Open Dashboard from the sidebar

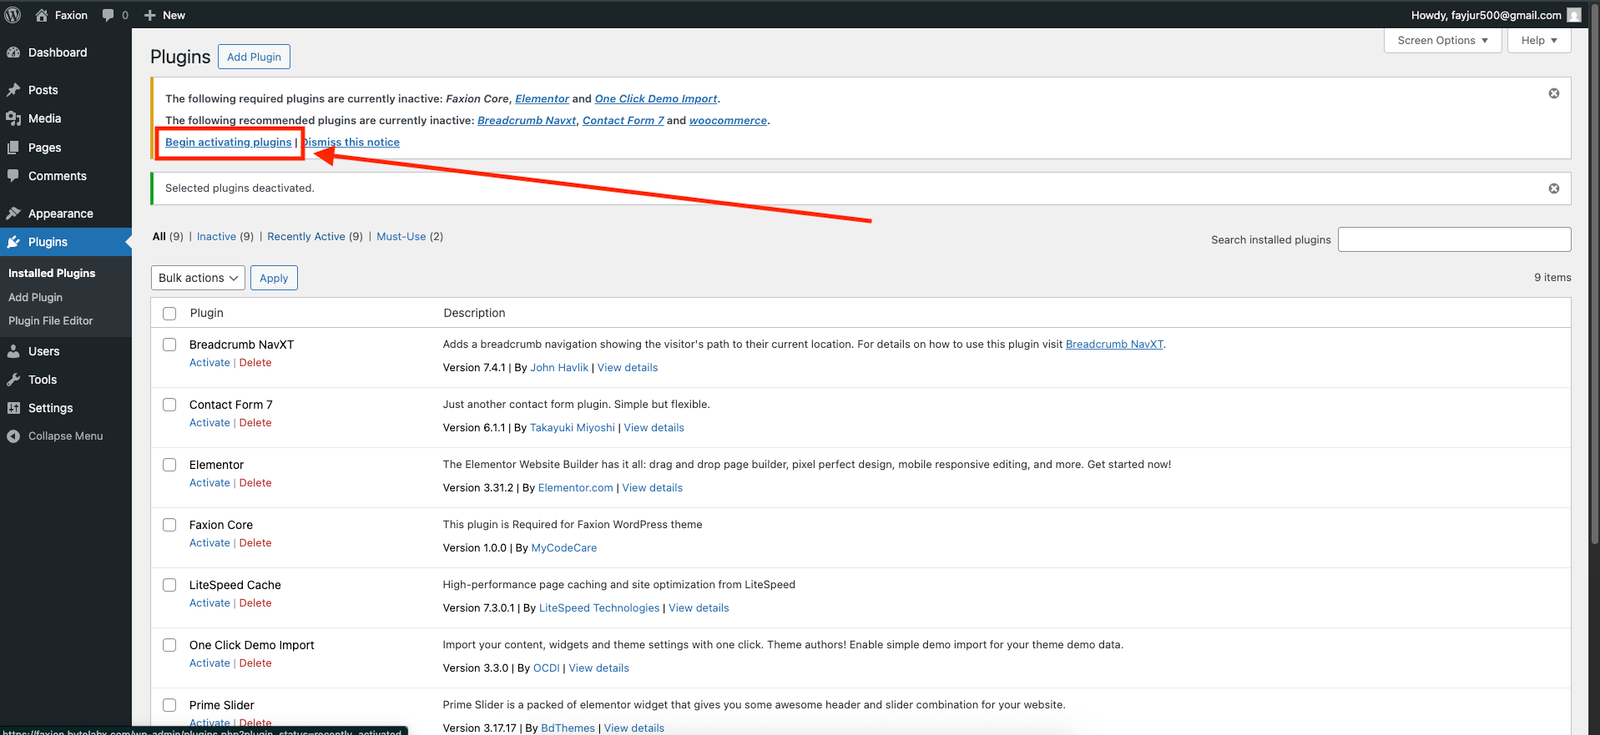[x=57, y=53]
